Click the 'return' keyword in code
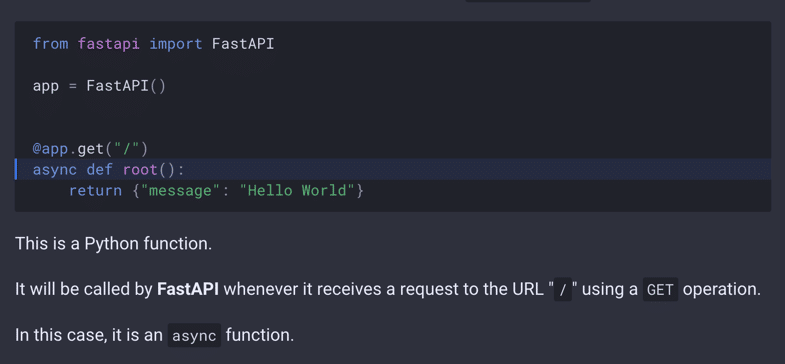Screen dimensions: 785x364 [x=96, y=191]
